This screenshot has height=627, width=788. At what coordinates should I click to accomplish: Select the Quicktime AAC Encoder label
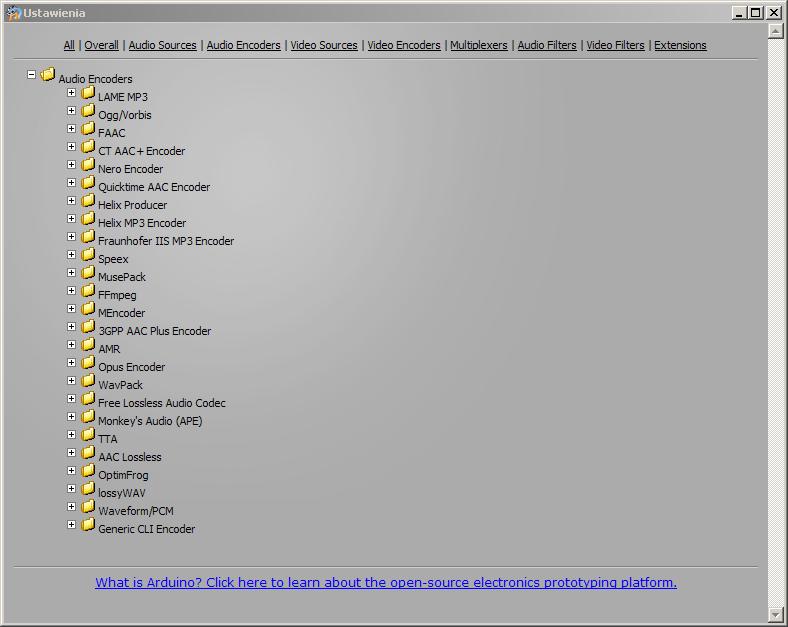pyautogui.click(x=154, y=187)
